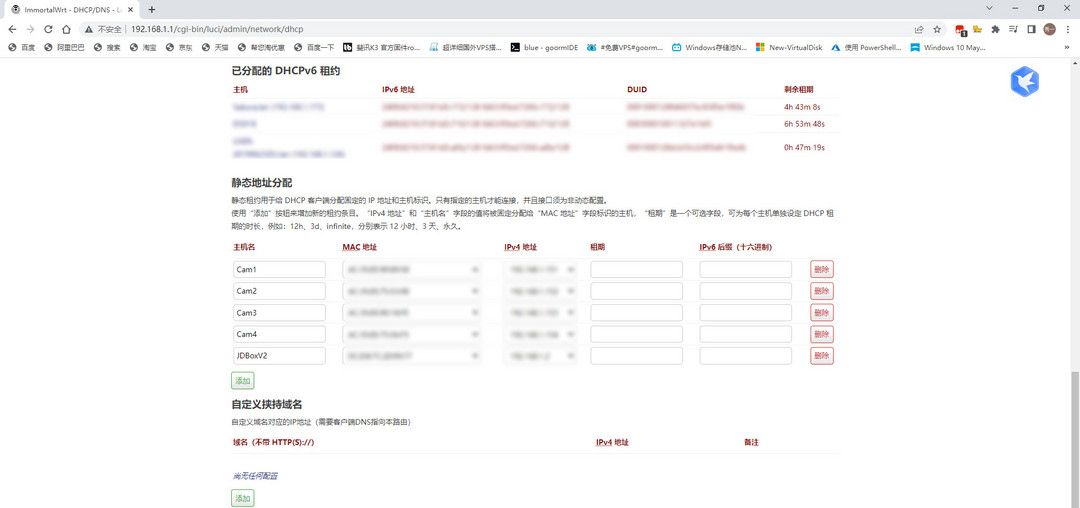This screenshot has height=508, width=1080.
Task: Open MAC address dropdown for Cam3
Action: point(412,313)
